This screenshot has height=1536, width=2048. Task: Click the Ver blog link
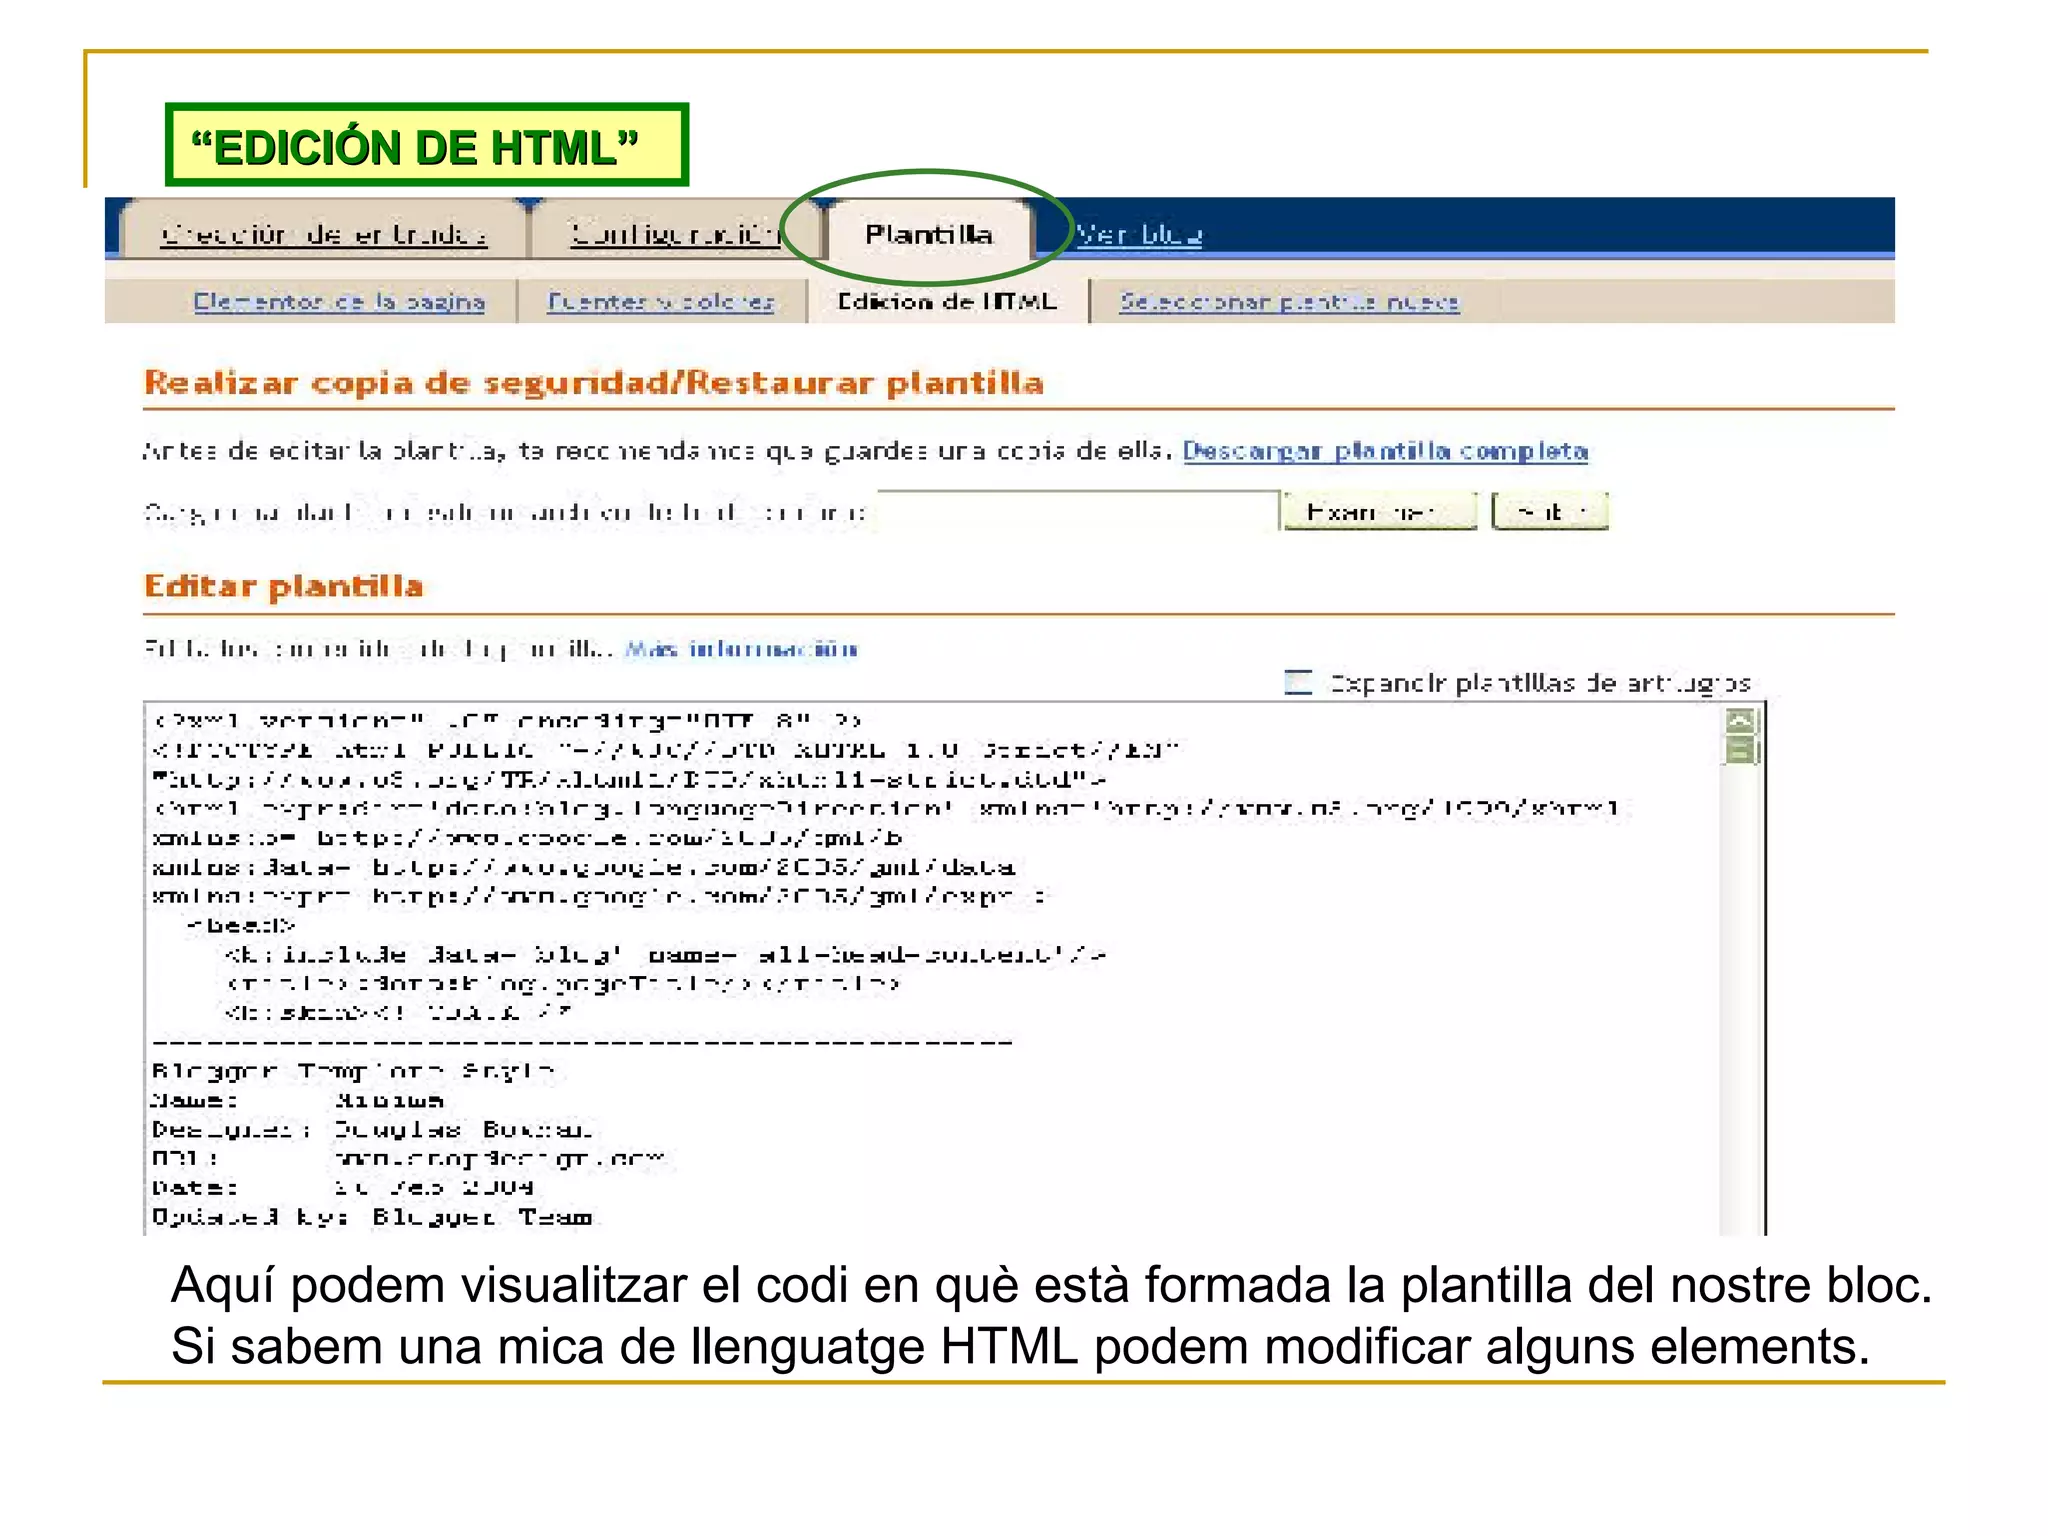coord(1139,234)
